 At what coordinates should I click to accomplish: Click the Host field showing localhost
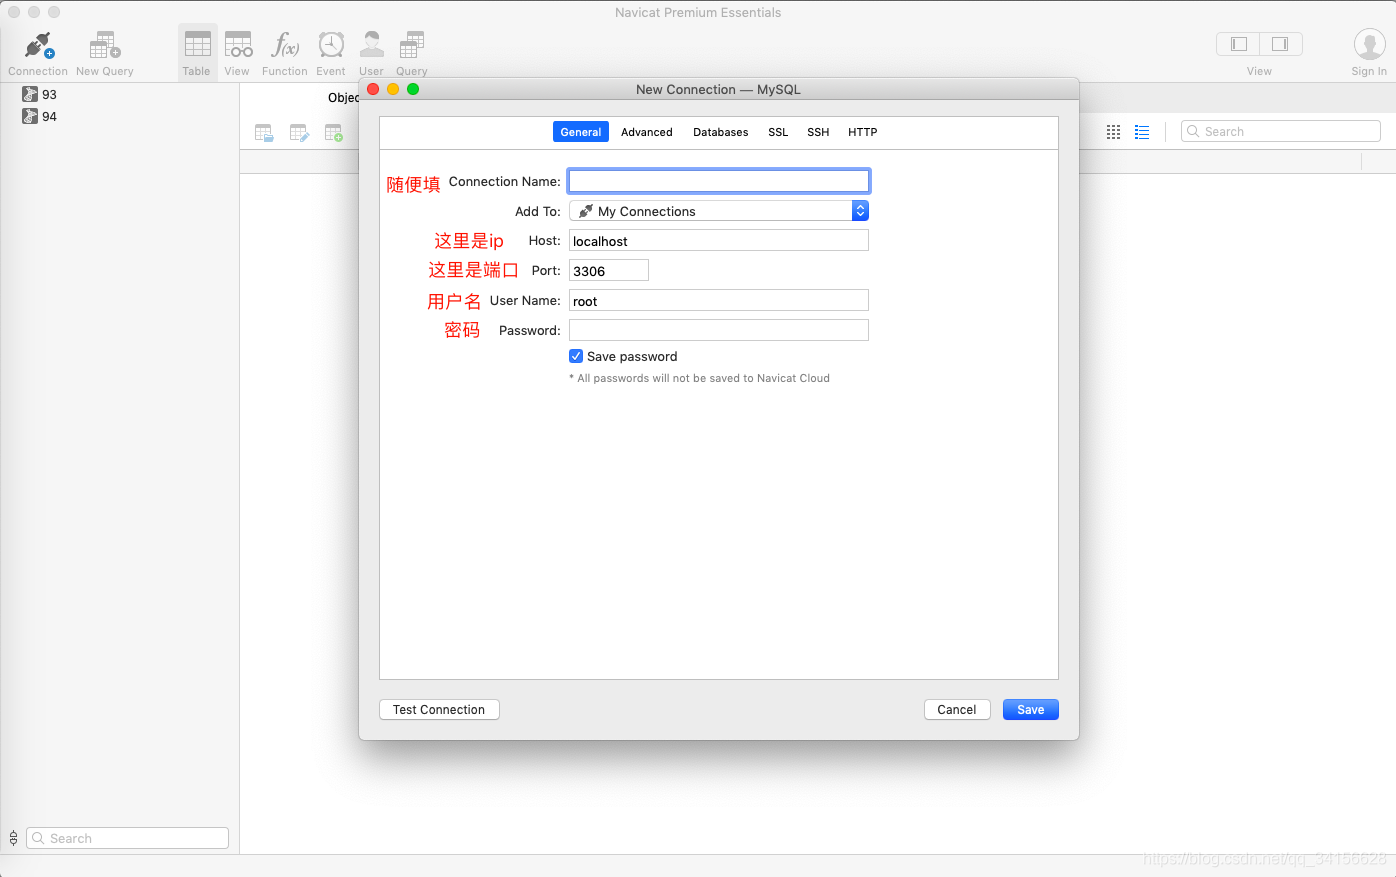tap(719, 241)
